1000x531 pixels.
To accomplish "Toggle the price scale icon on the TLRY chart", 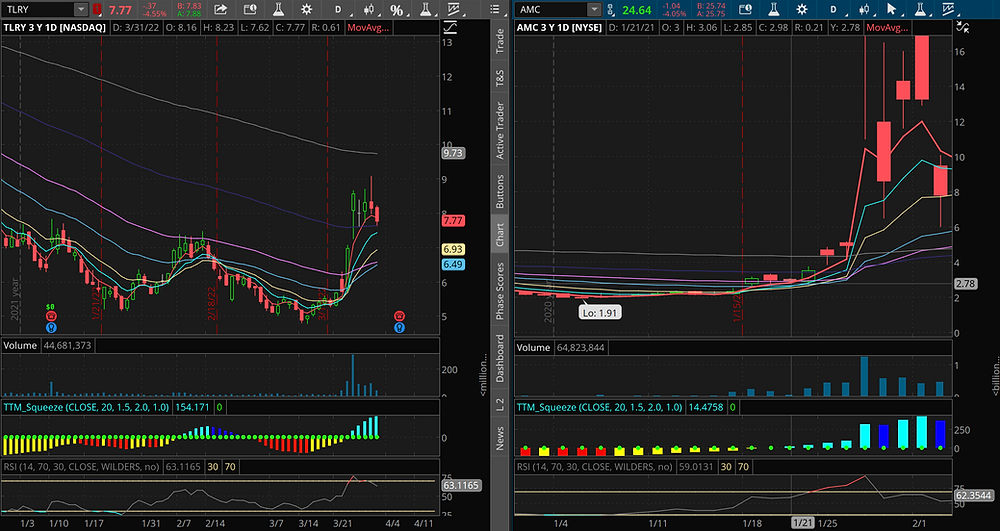I will click(450, 28).
